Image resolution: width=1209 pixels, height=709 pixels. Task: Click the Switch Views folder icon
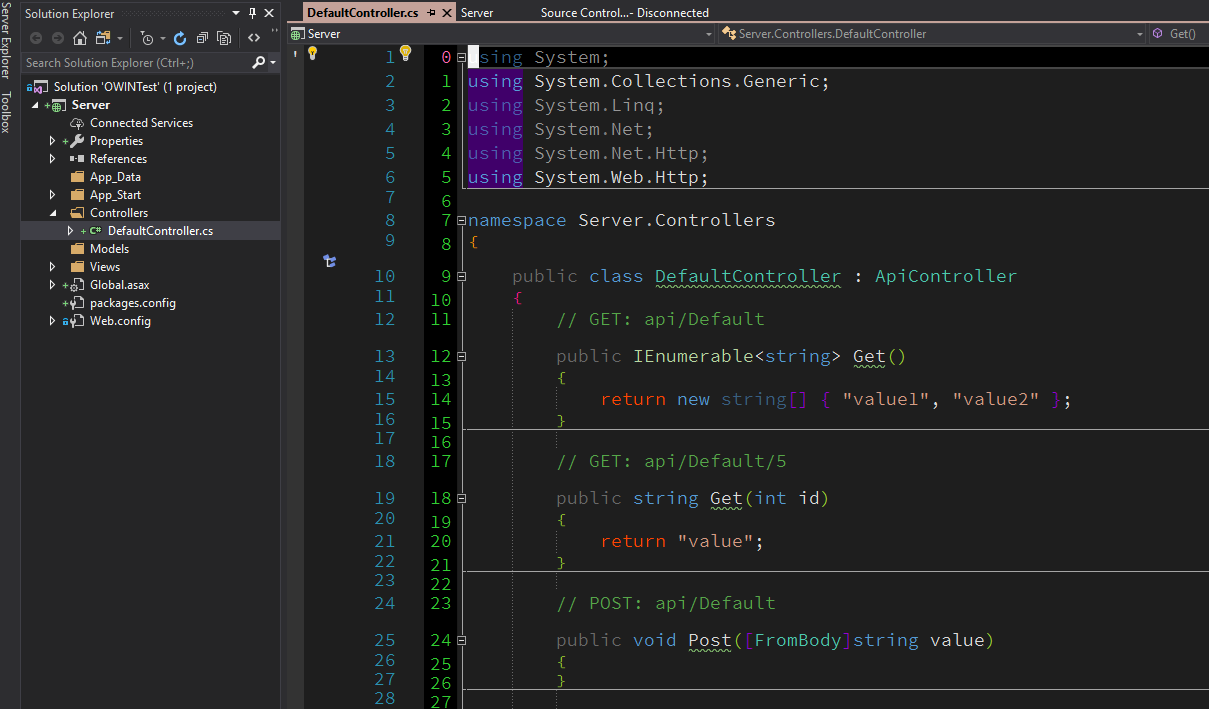[x=102, y=38]
